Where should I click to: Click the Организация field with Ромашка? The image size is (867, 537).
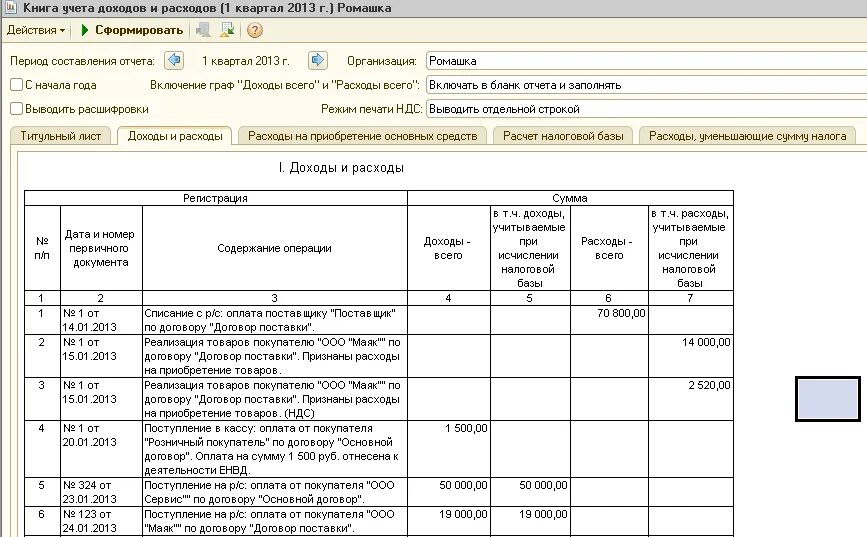click(x=646, y=61)
